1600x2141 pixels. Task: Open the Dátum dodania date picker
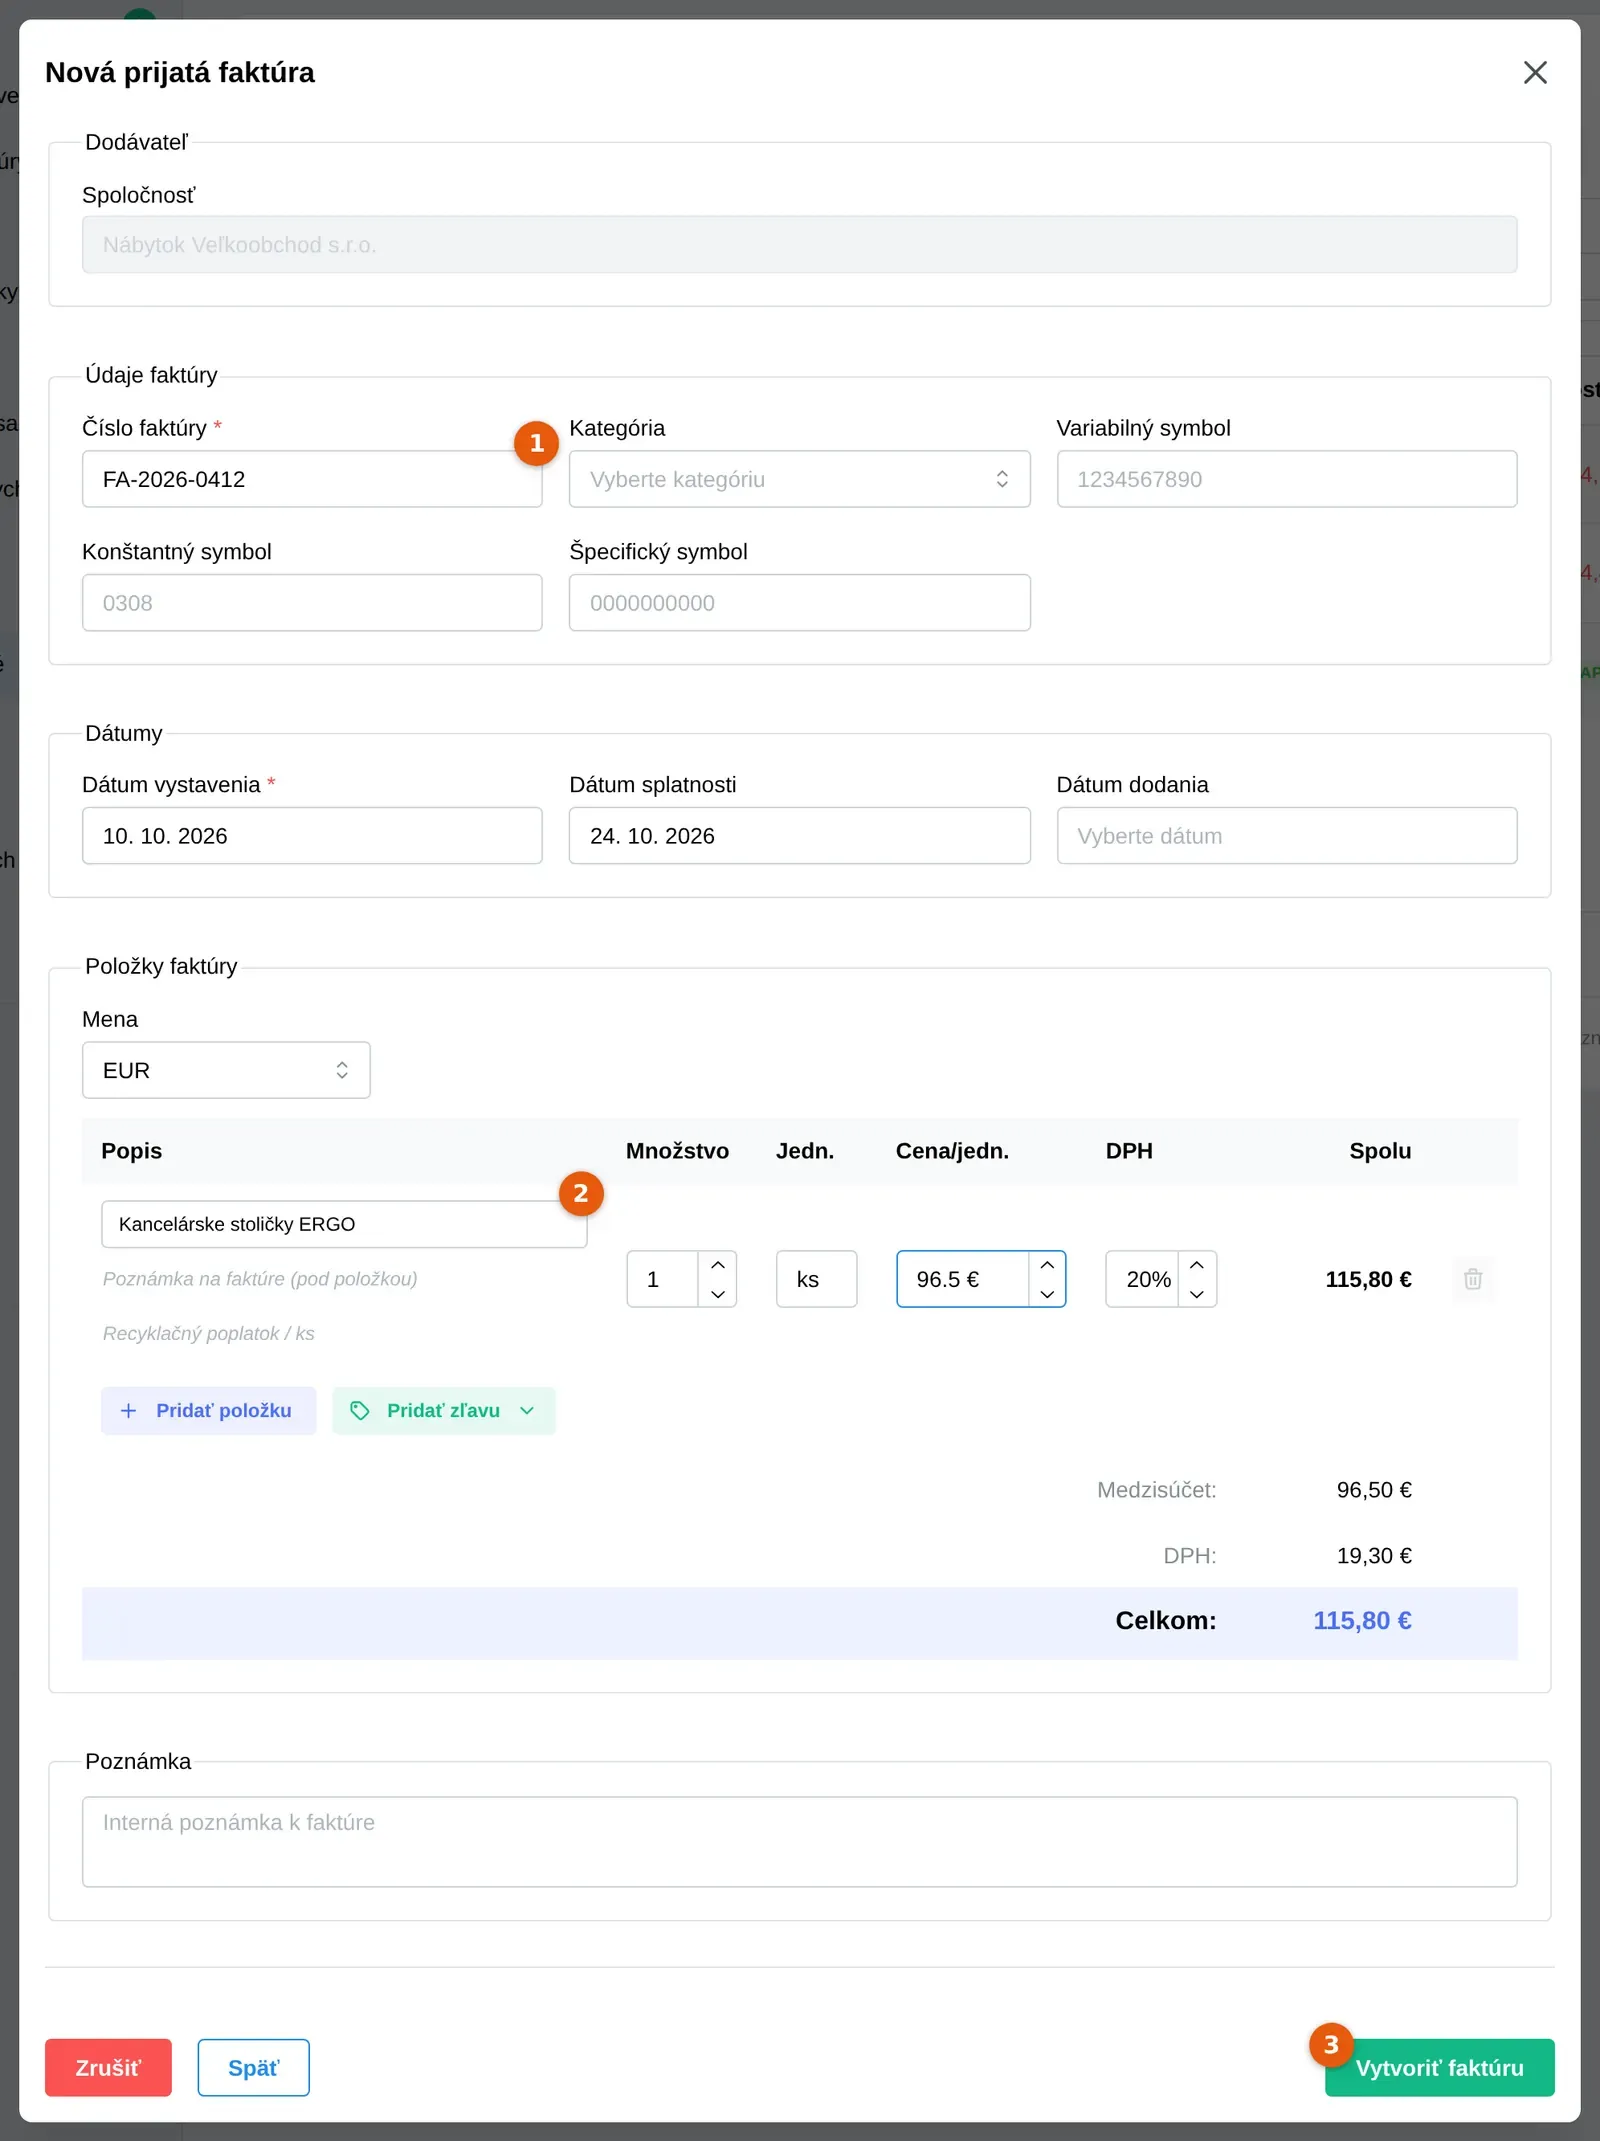[x=1287, y=836]
